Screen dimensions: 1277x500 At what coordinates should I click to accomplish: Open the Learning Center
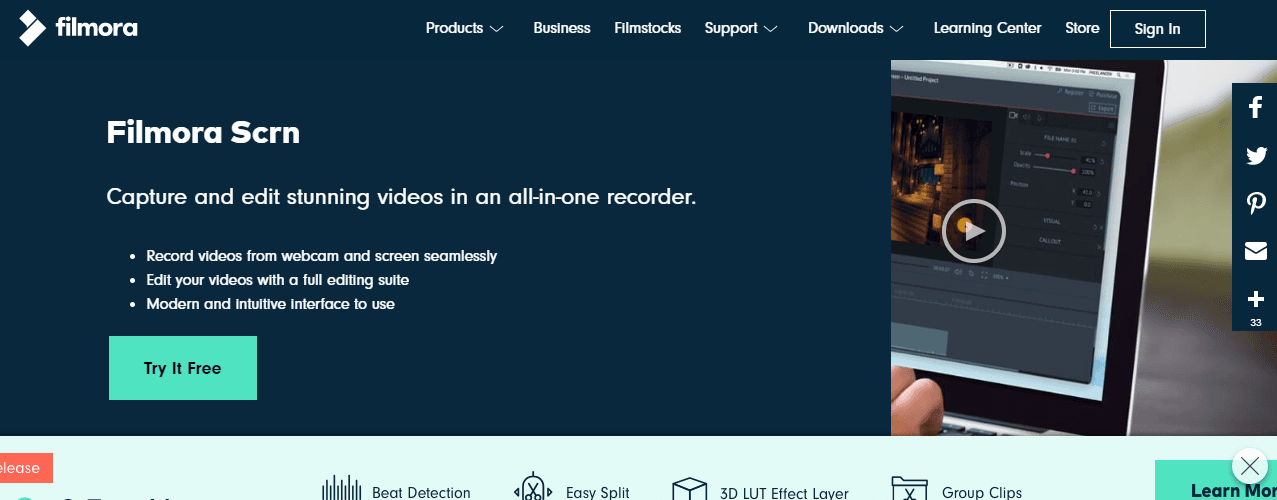pyautogui.click(x=987, y=28)
